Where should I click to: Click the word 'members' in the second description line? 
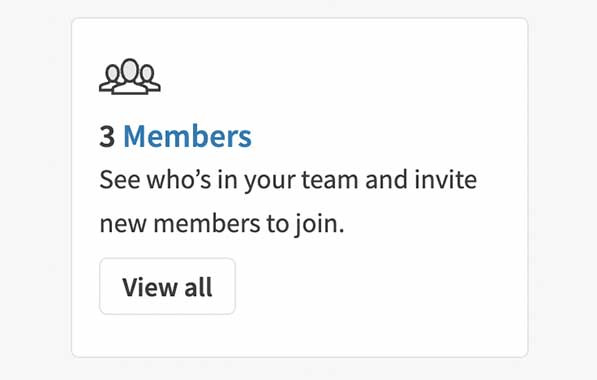coord(207,224)
